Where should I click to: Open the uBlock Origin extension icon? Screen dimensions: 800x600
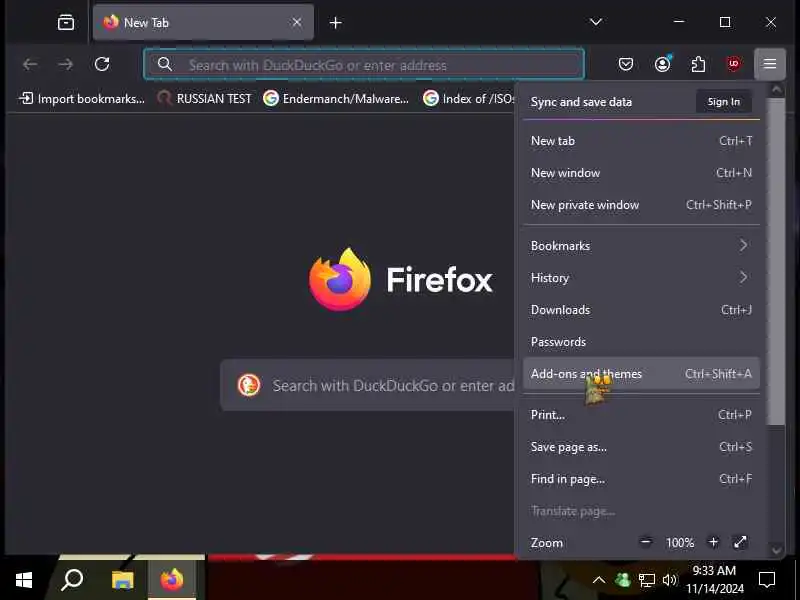tap(734, 64)
